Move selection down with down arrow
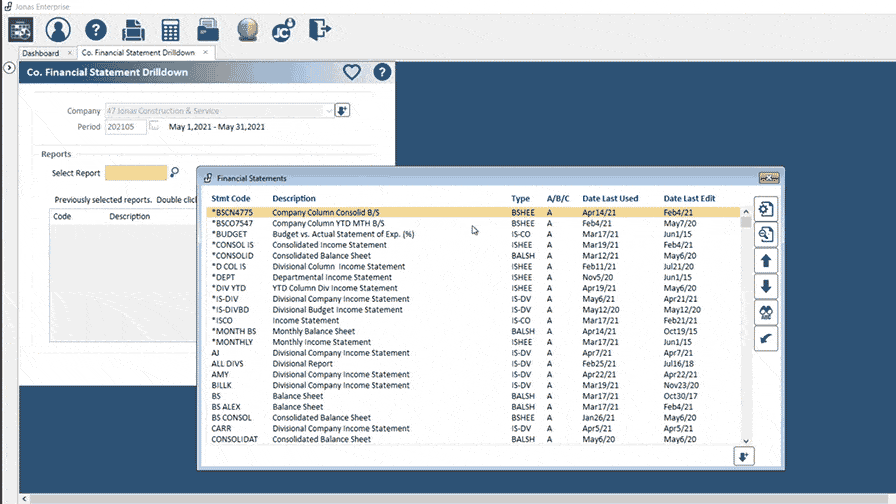The image size is (896, 504). coord(766,287)
